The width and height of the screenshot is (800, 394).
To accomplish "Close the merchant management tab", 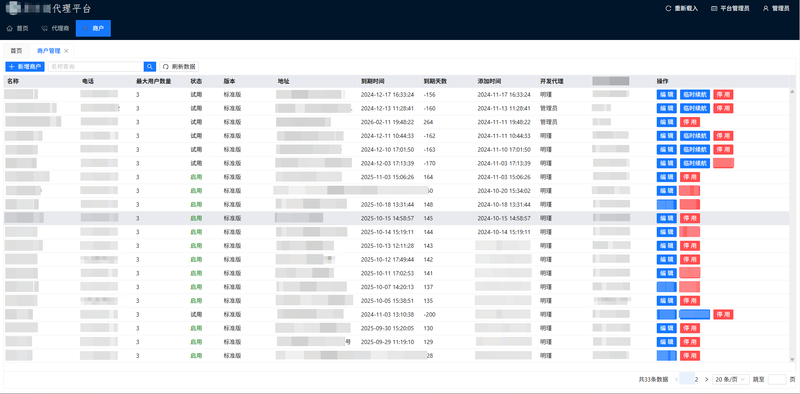I will (x=66, y=51).
